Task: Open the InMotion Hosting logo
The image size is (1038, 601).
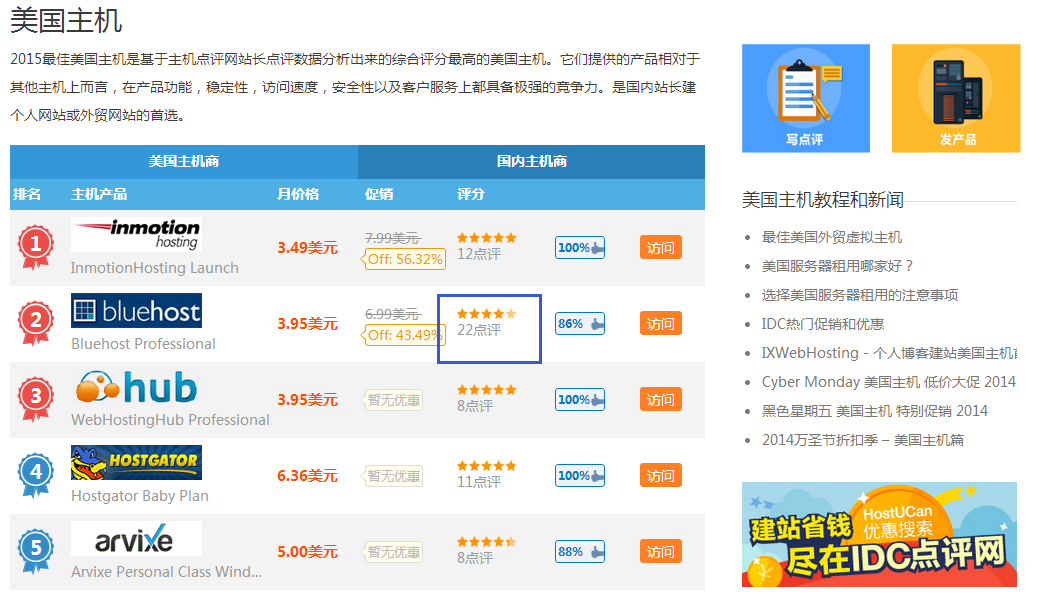Action: pyautogui.click(x=136, y=234)
